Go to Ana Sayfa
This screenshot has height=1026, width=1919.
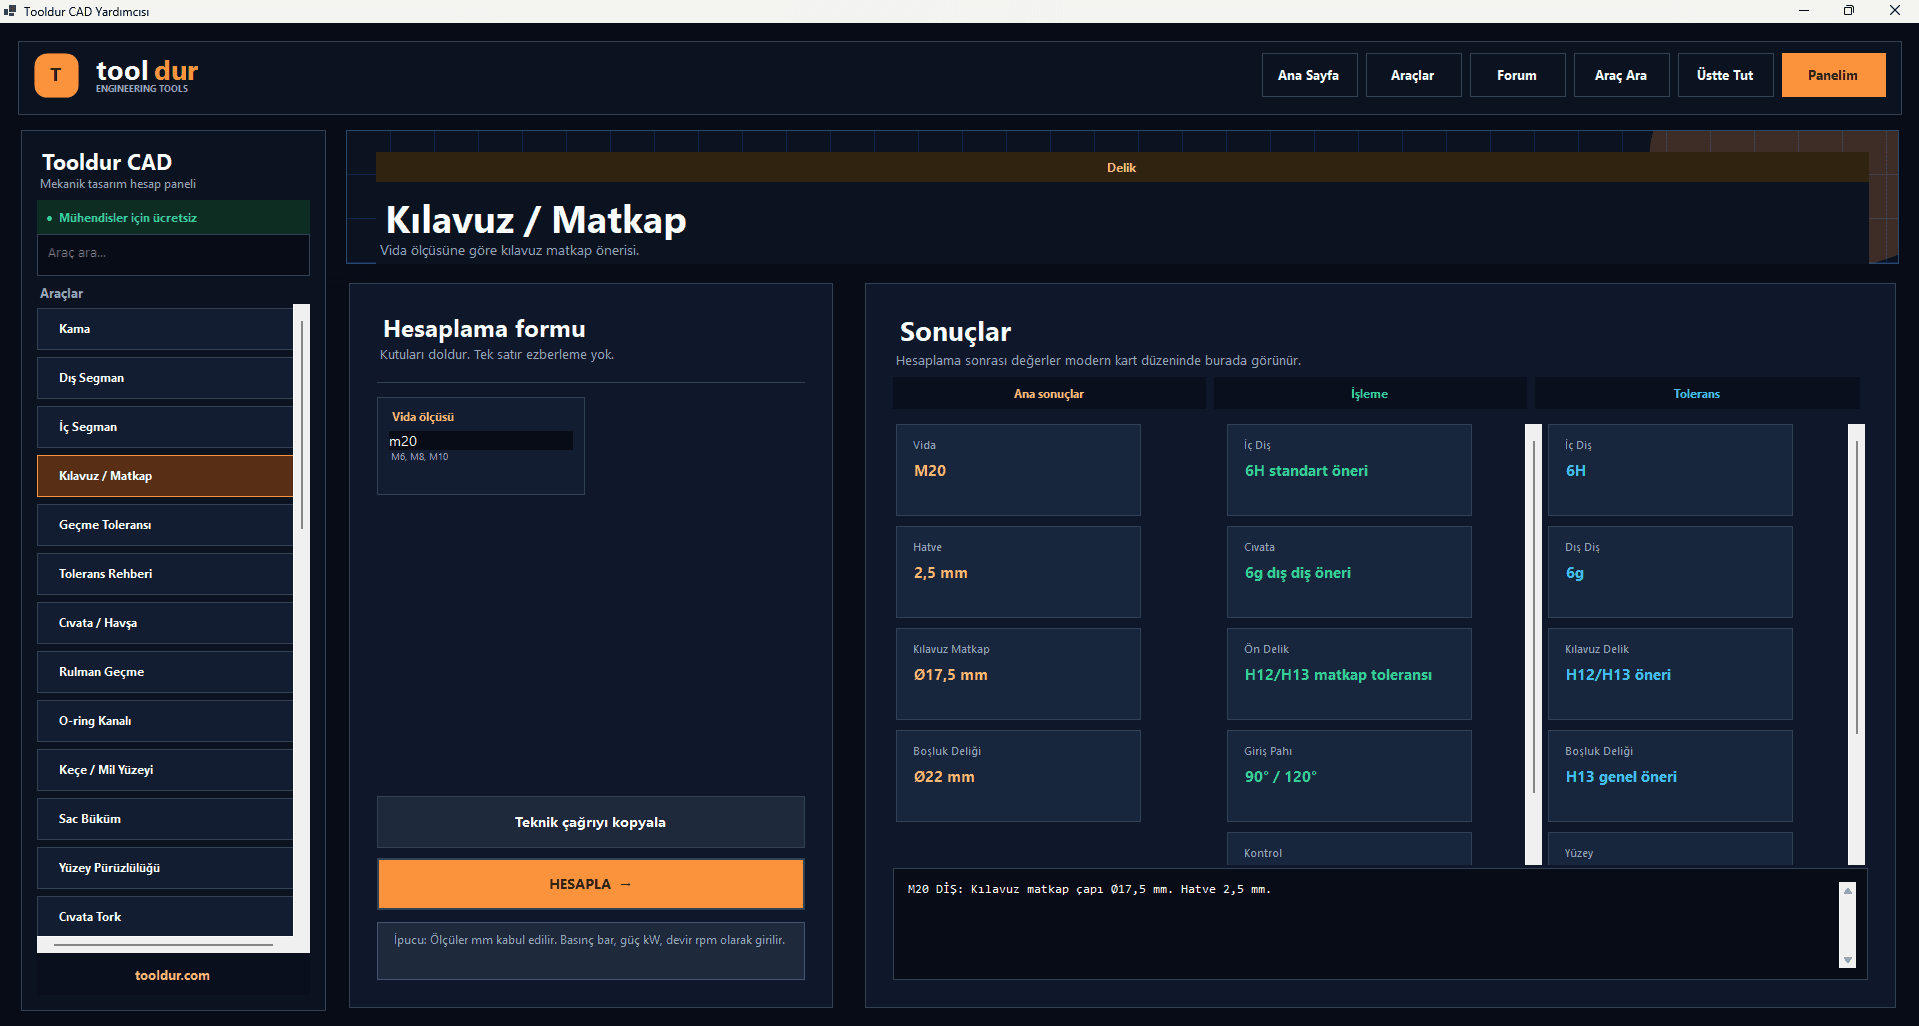1309,75
